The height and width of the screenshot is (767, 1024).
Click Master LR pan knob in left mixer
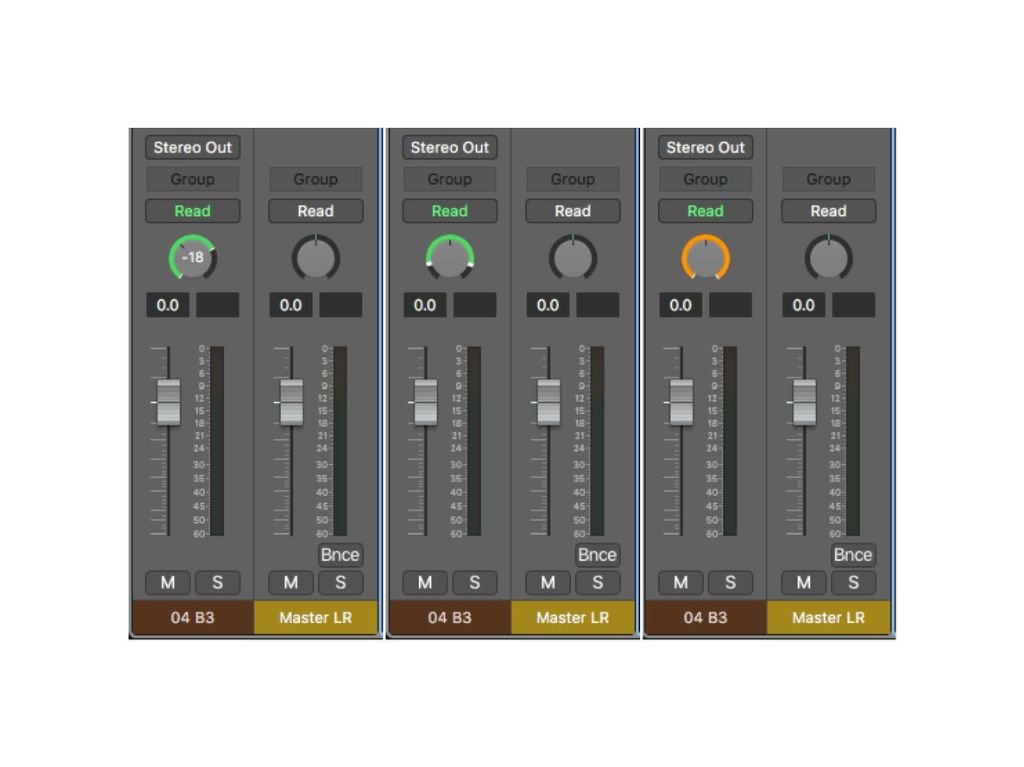(x=315, y=257)
